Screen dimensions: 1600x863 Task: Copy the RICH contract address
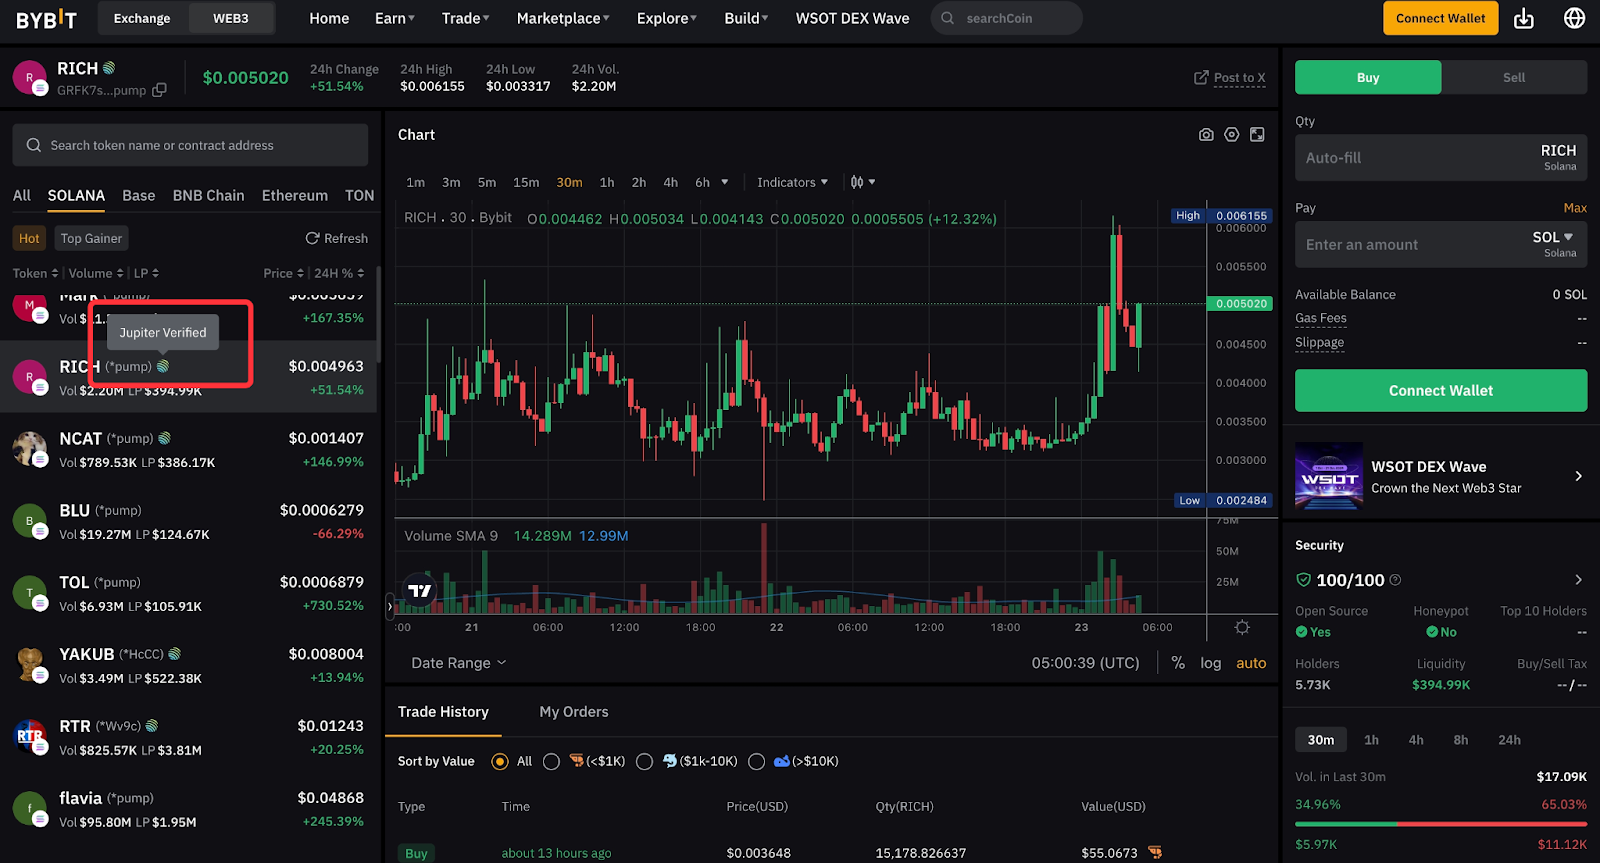coord(159,90)
